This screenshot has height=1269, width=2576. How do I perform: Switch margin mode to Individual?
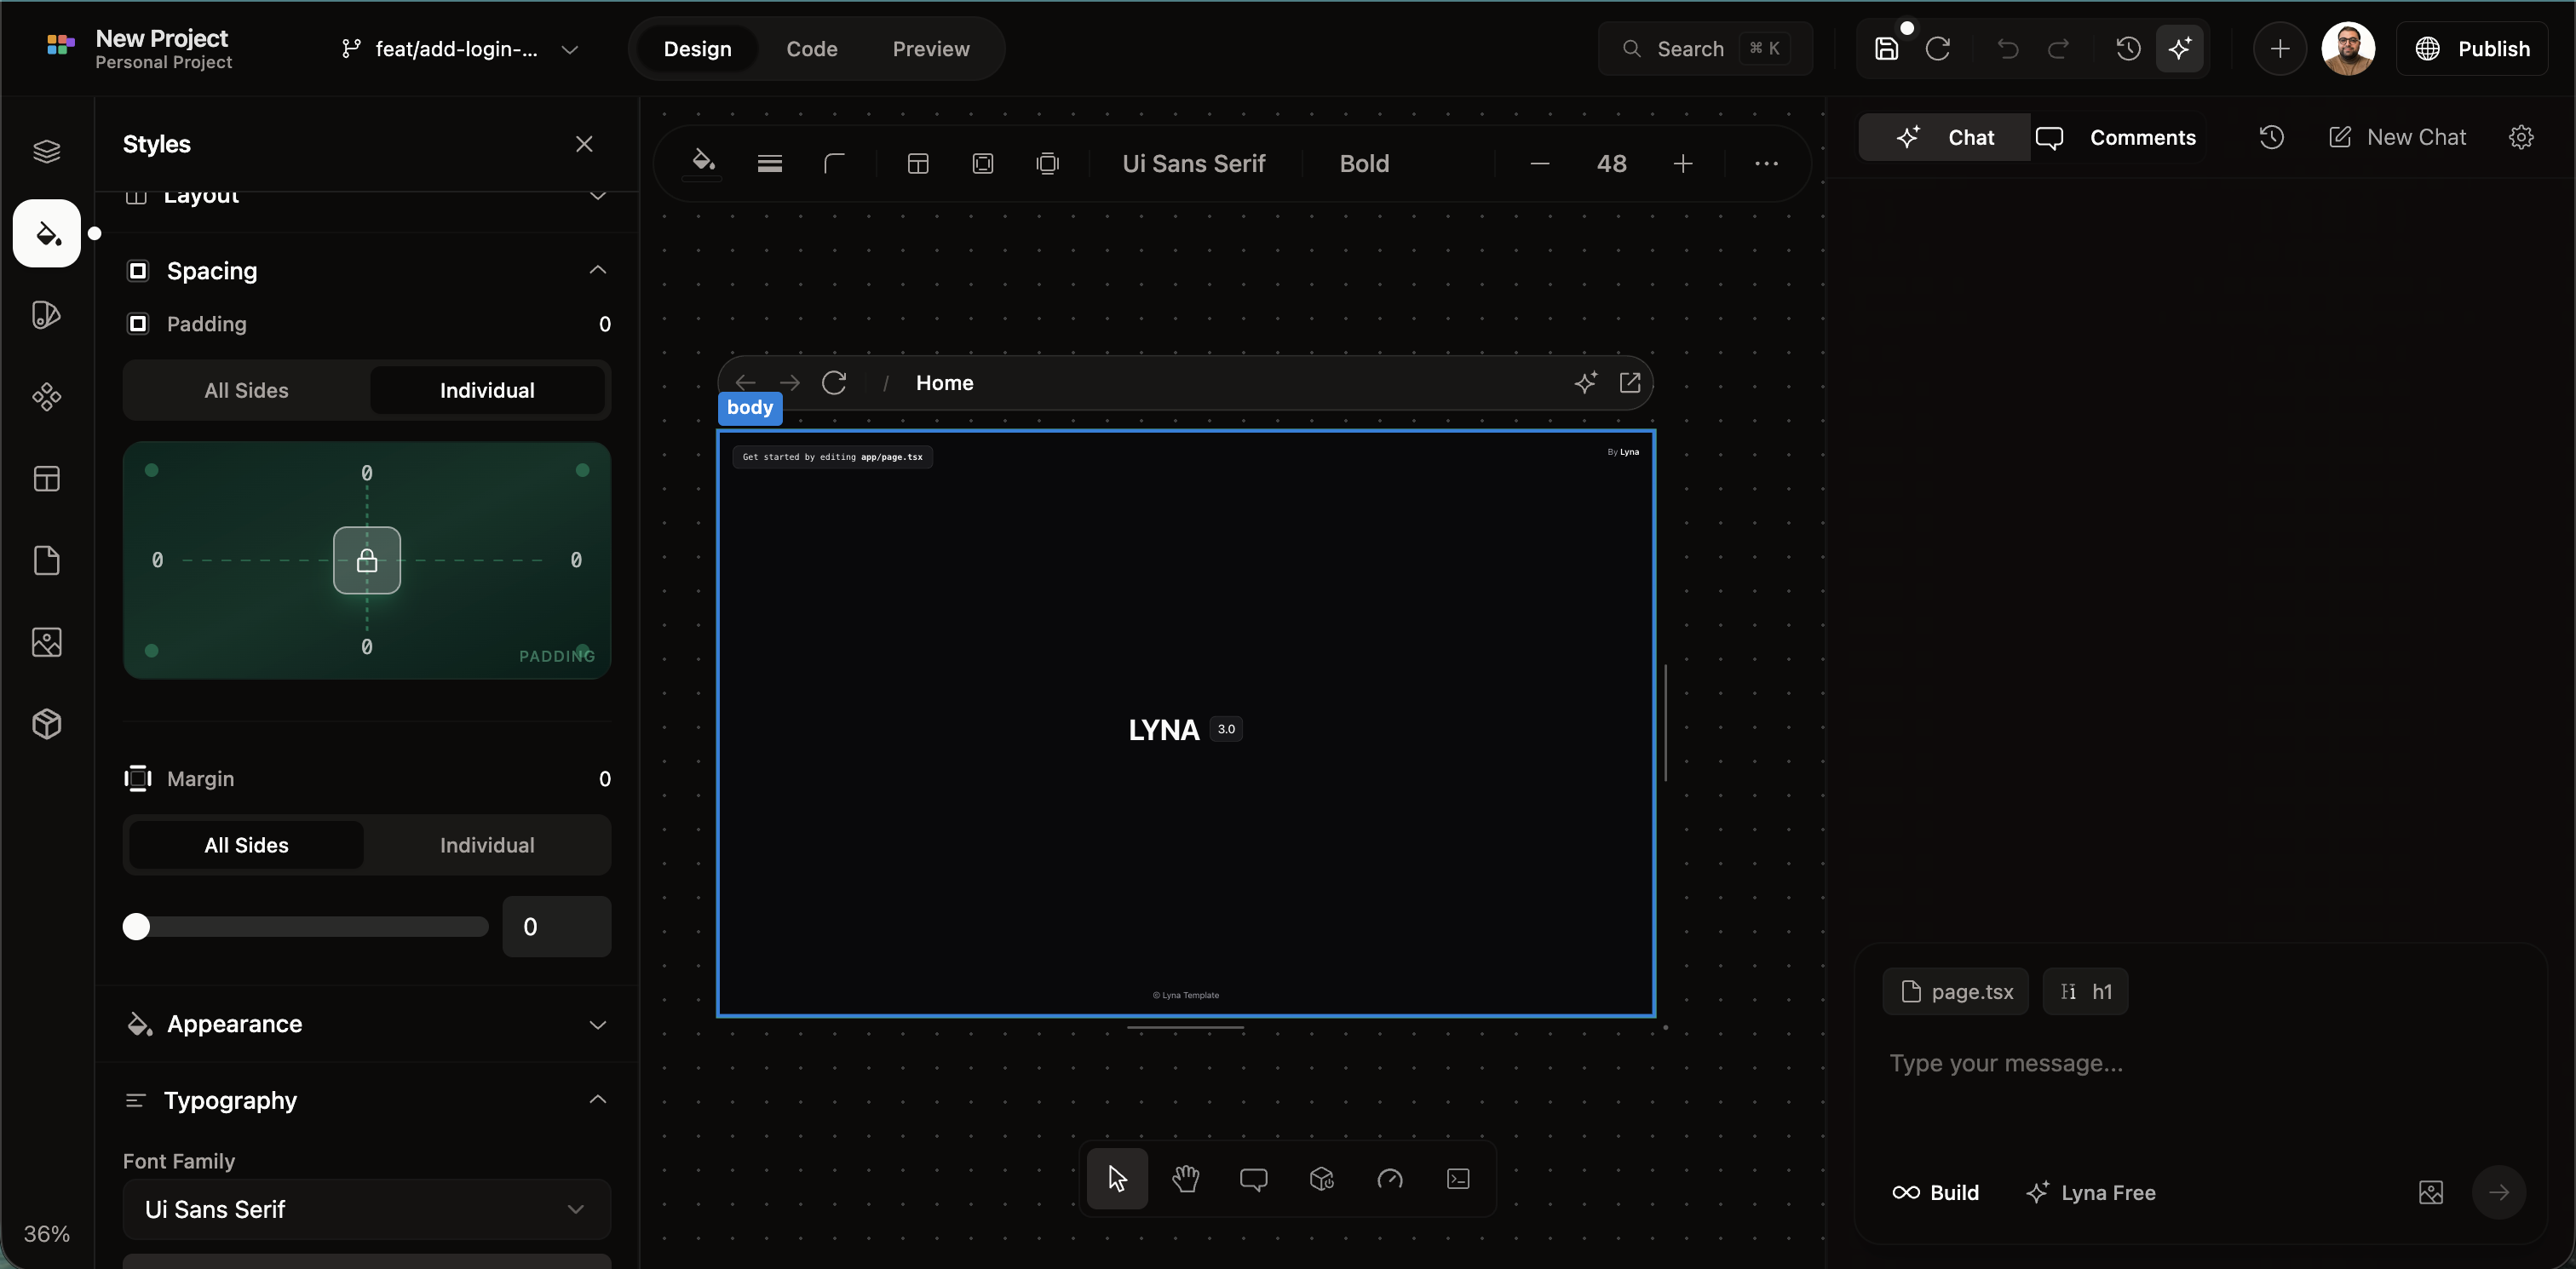(487, 845)
